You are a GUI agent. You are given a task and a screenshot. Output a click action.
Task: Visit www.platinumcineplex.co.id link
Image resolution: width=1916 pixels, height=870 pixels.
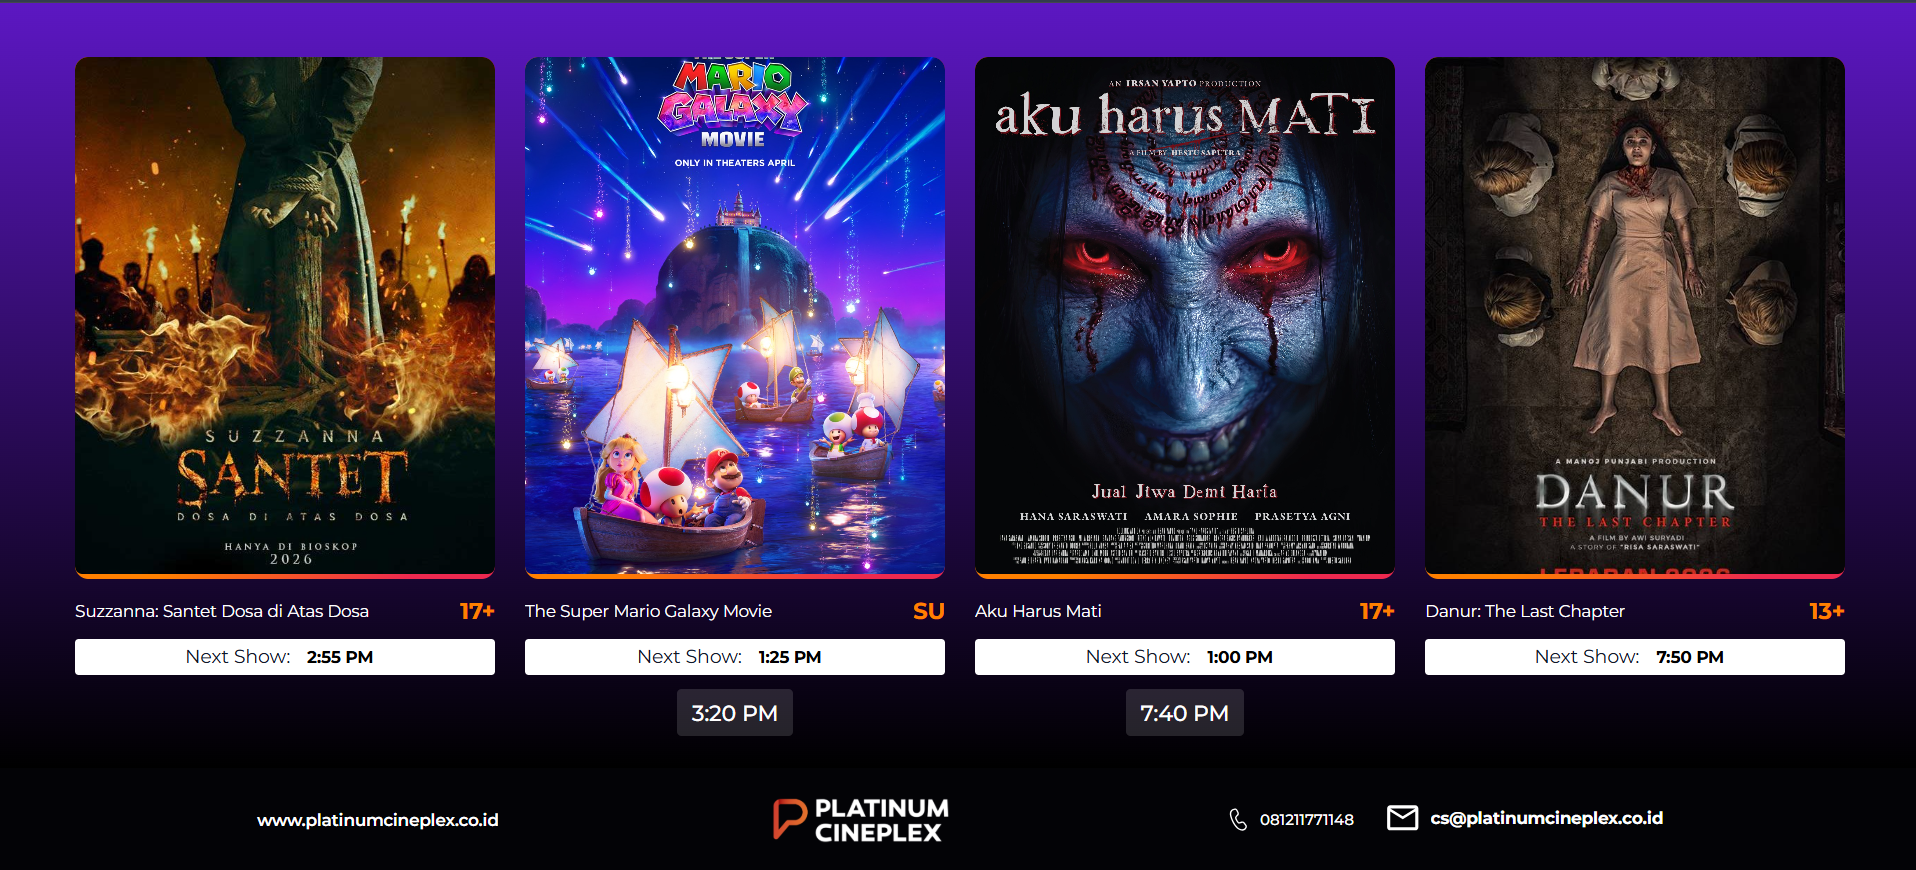378,820
